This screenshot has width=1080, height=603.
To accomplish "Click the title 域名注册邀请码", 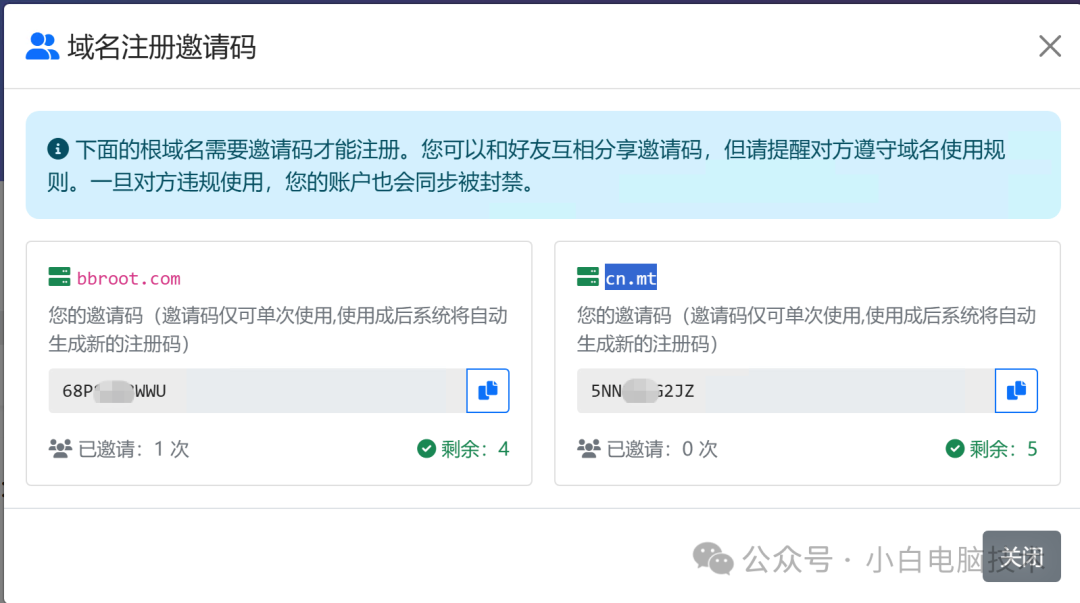I will tap(162, 48).
